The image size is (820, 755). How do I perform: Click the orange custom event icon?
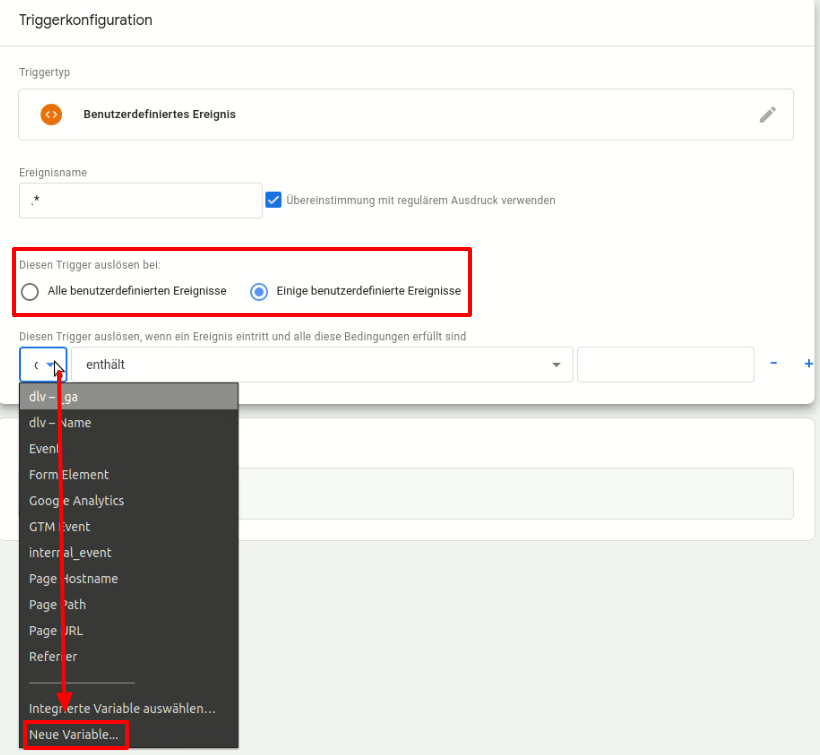click(51, 114)
